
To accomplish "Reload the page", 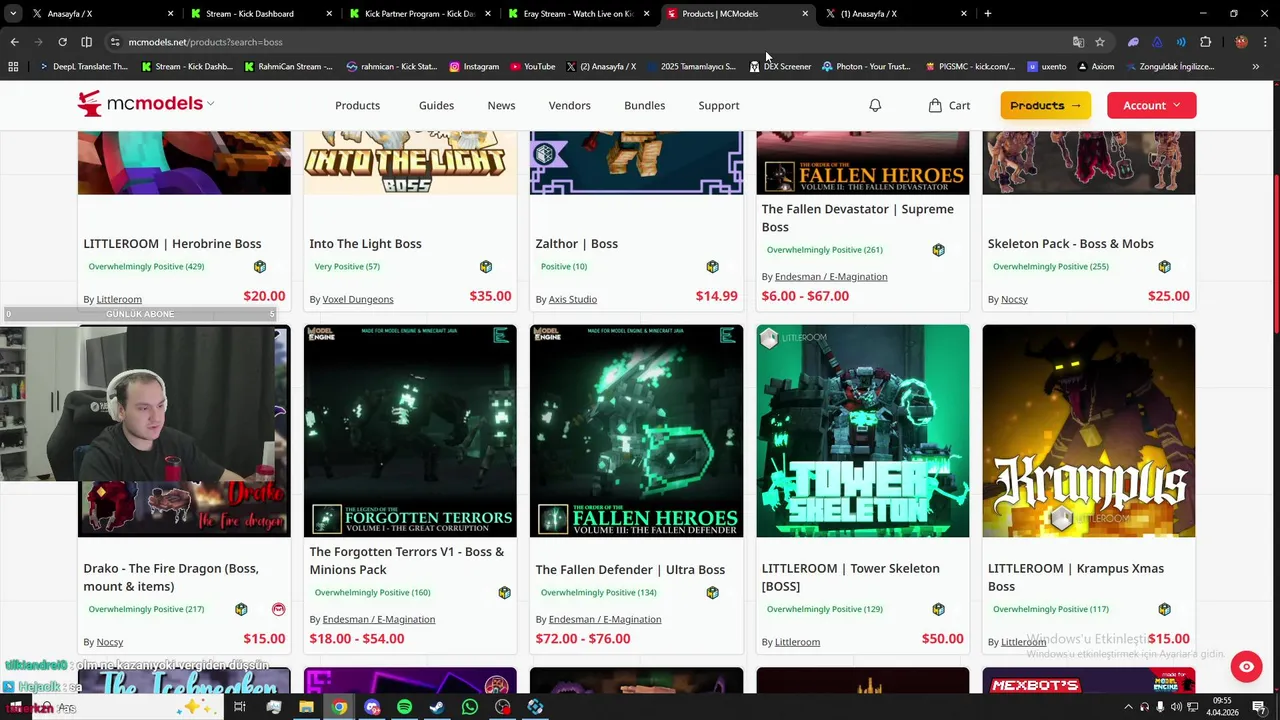I will [x=62, y=42].
